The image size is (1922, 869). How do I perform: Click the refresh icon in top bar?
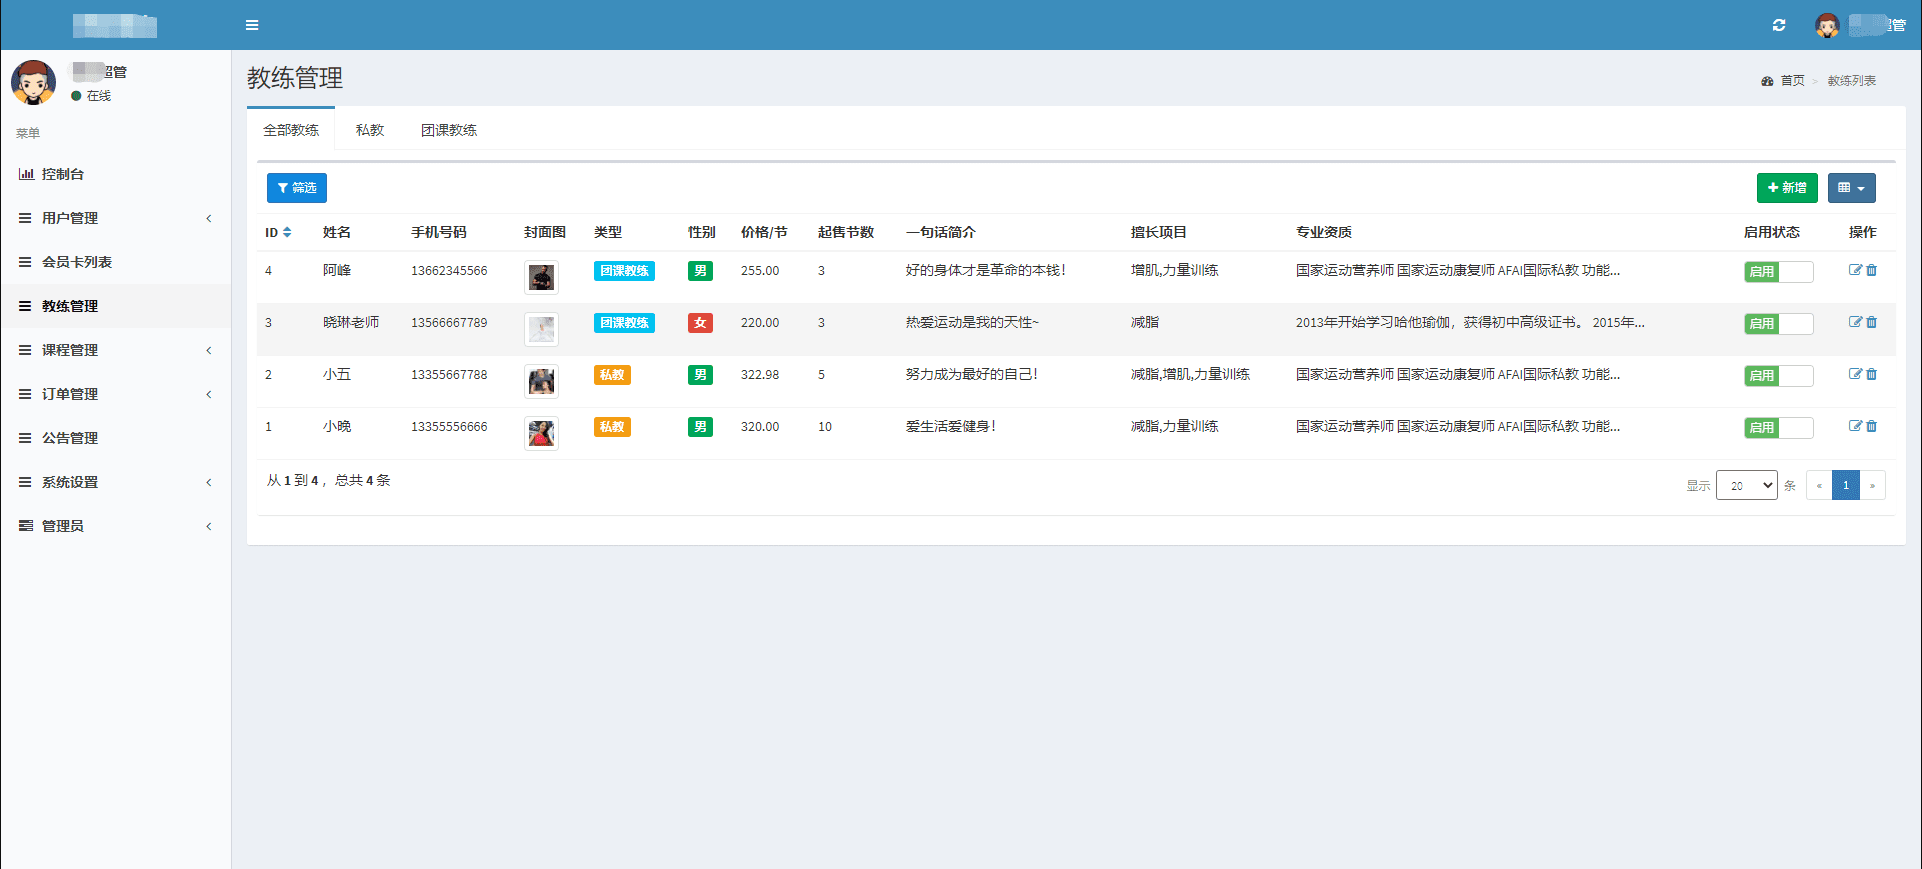(1779, 25)
